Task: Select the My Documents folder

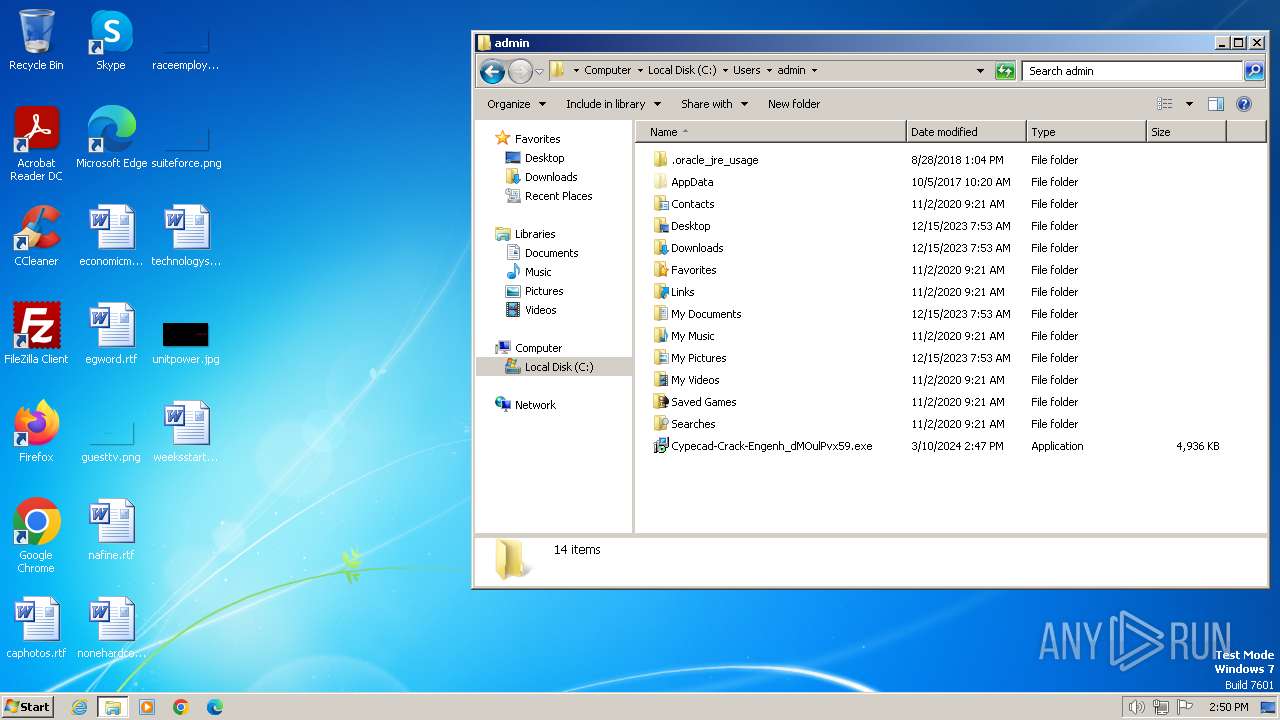Action: point(706,314)
